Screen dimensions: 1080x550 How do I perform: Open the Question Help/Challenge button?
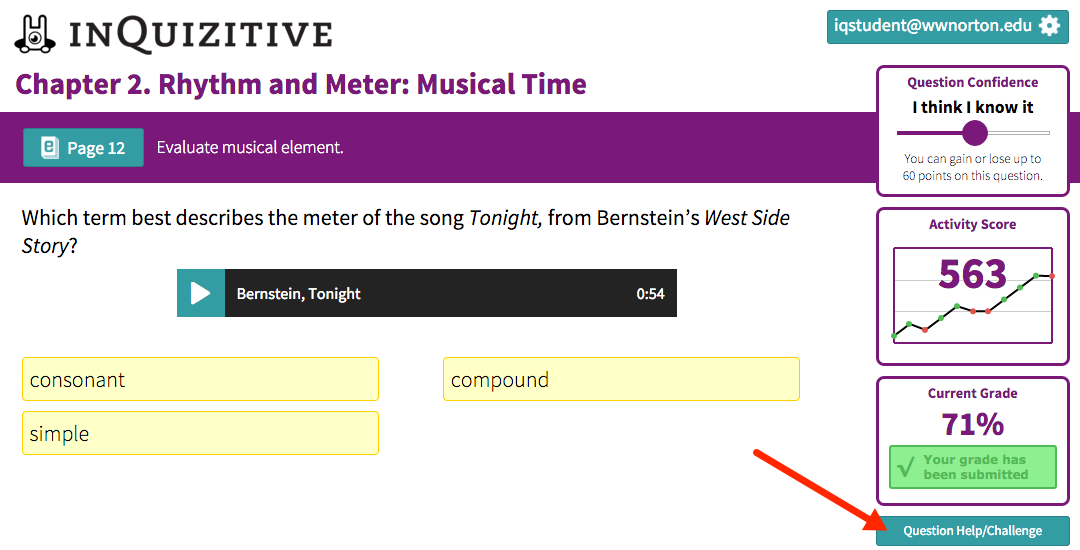tap(972, 531)
